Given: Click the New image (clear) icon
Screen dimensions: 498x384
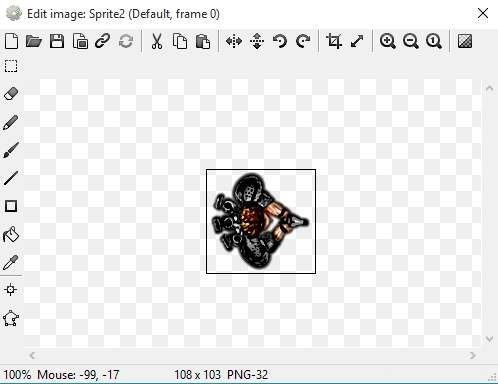Looking at the screenshot, I should click(x=11, y=41).
